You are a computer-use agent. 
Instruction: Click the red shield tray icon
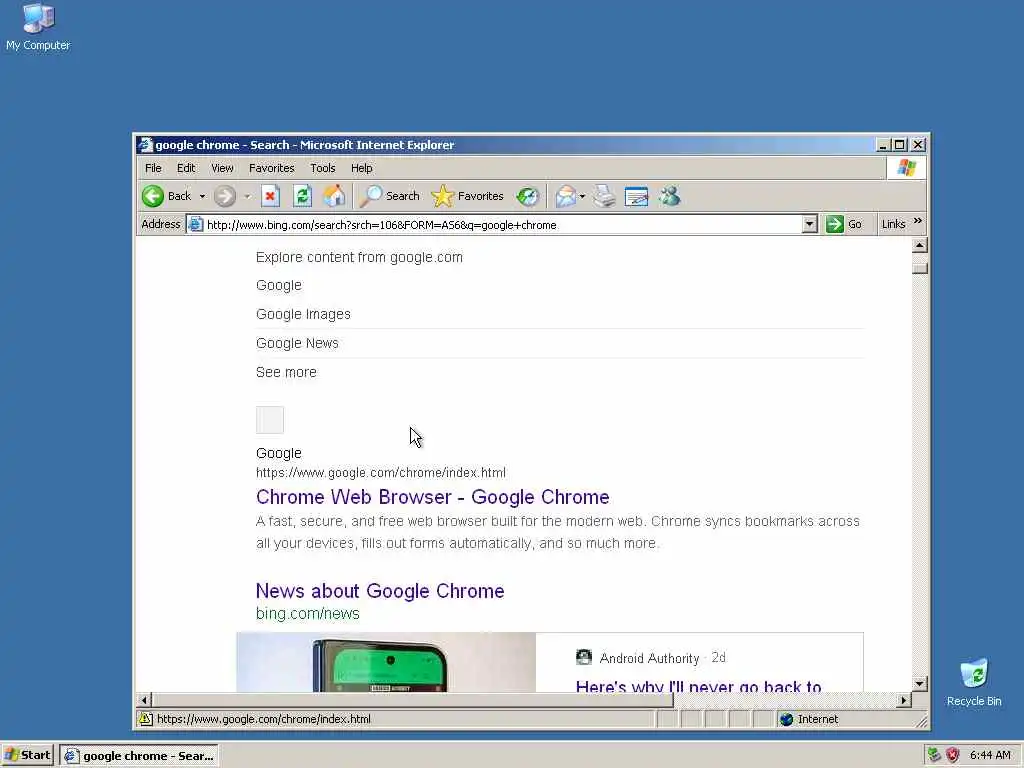coord(953,755)
